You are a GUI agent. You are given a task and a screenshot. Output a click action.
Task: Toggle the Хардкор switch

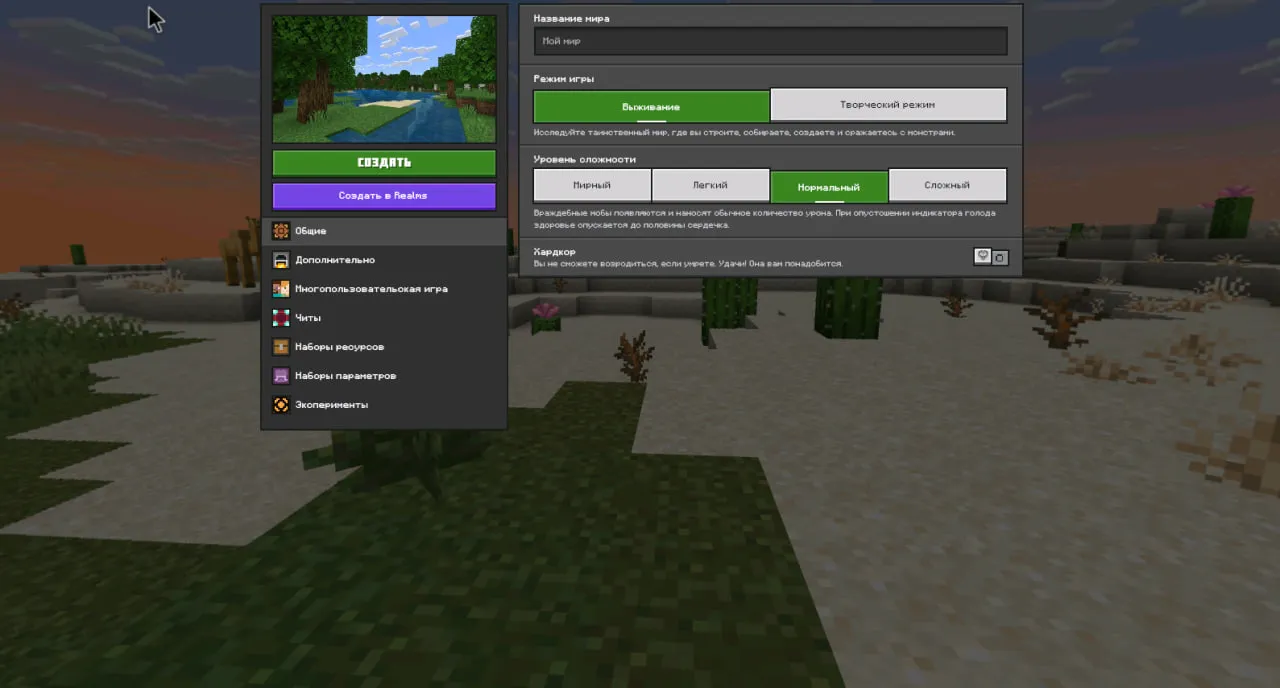point(991,257)
